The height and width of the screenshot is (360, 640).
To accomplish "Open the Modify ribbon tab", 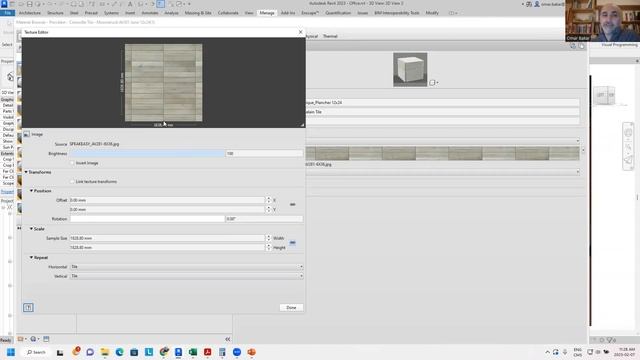I will coord(432,13).
